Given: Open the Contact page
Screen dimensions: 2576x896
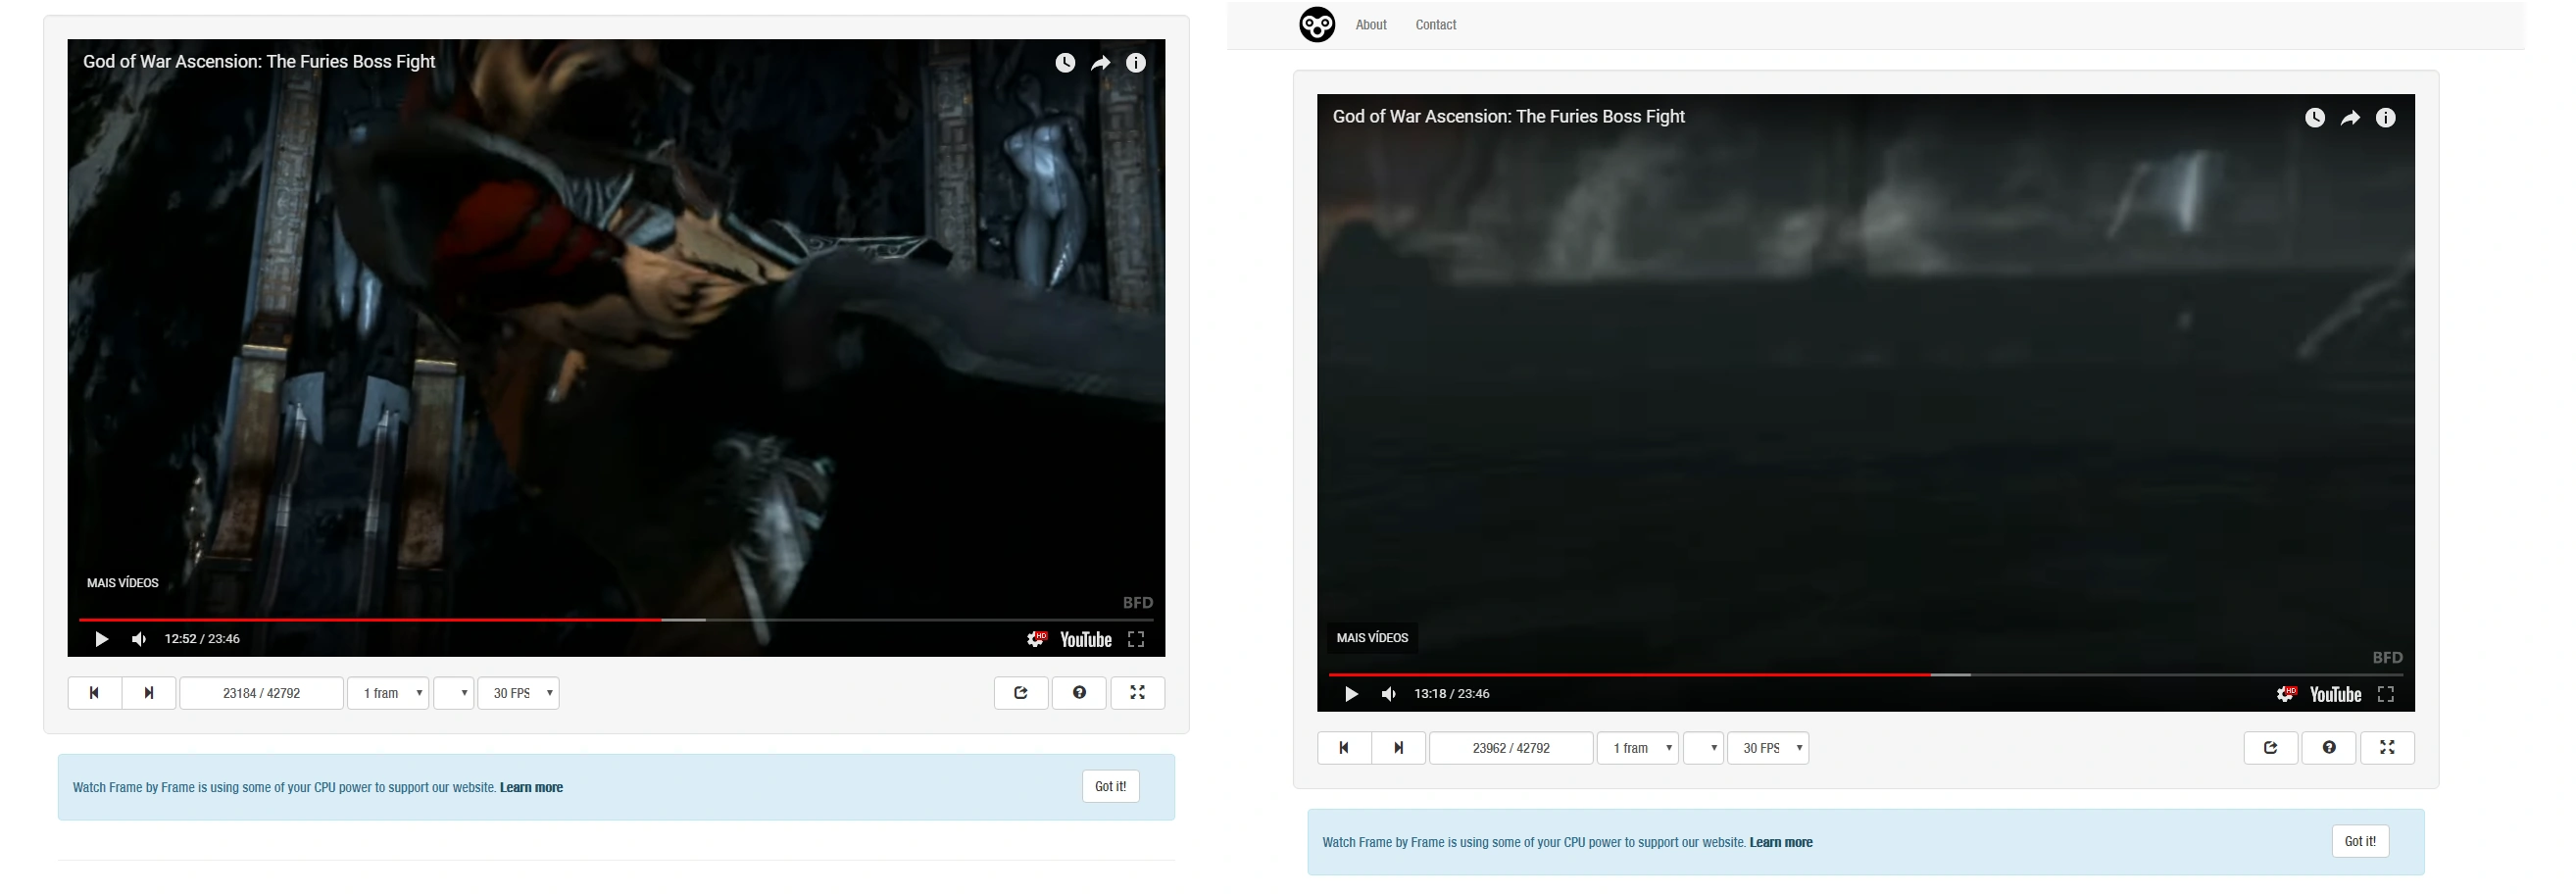Looking at the screenshot, I should point(1436,25).
